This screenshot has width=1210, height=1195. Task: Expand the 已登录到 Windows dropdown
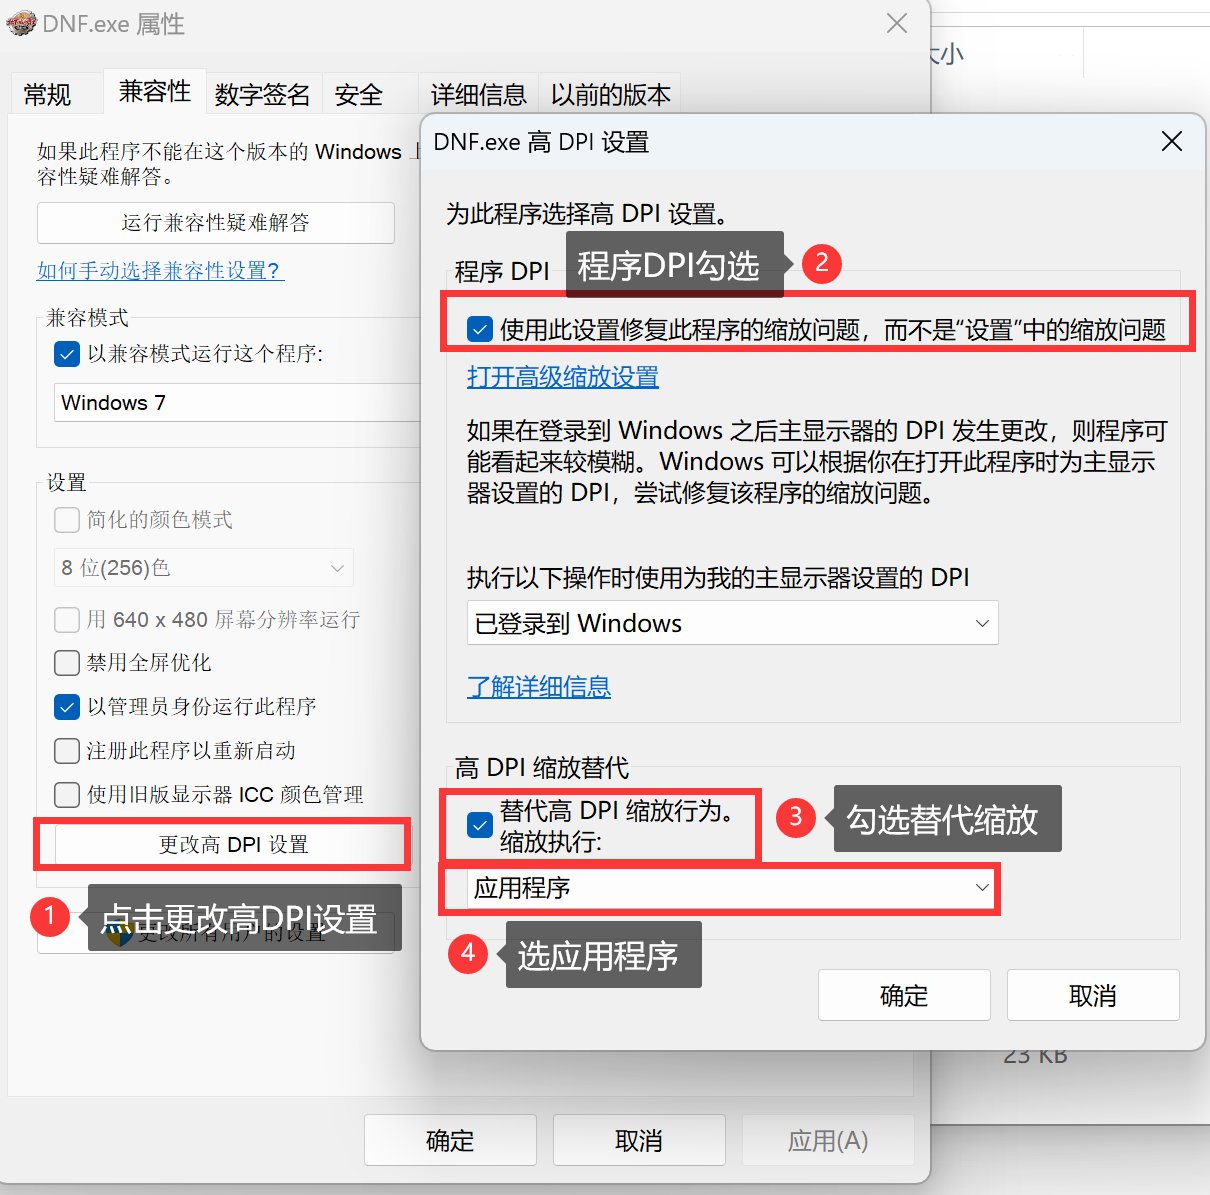tap(733, 623)
